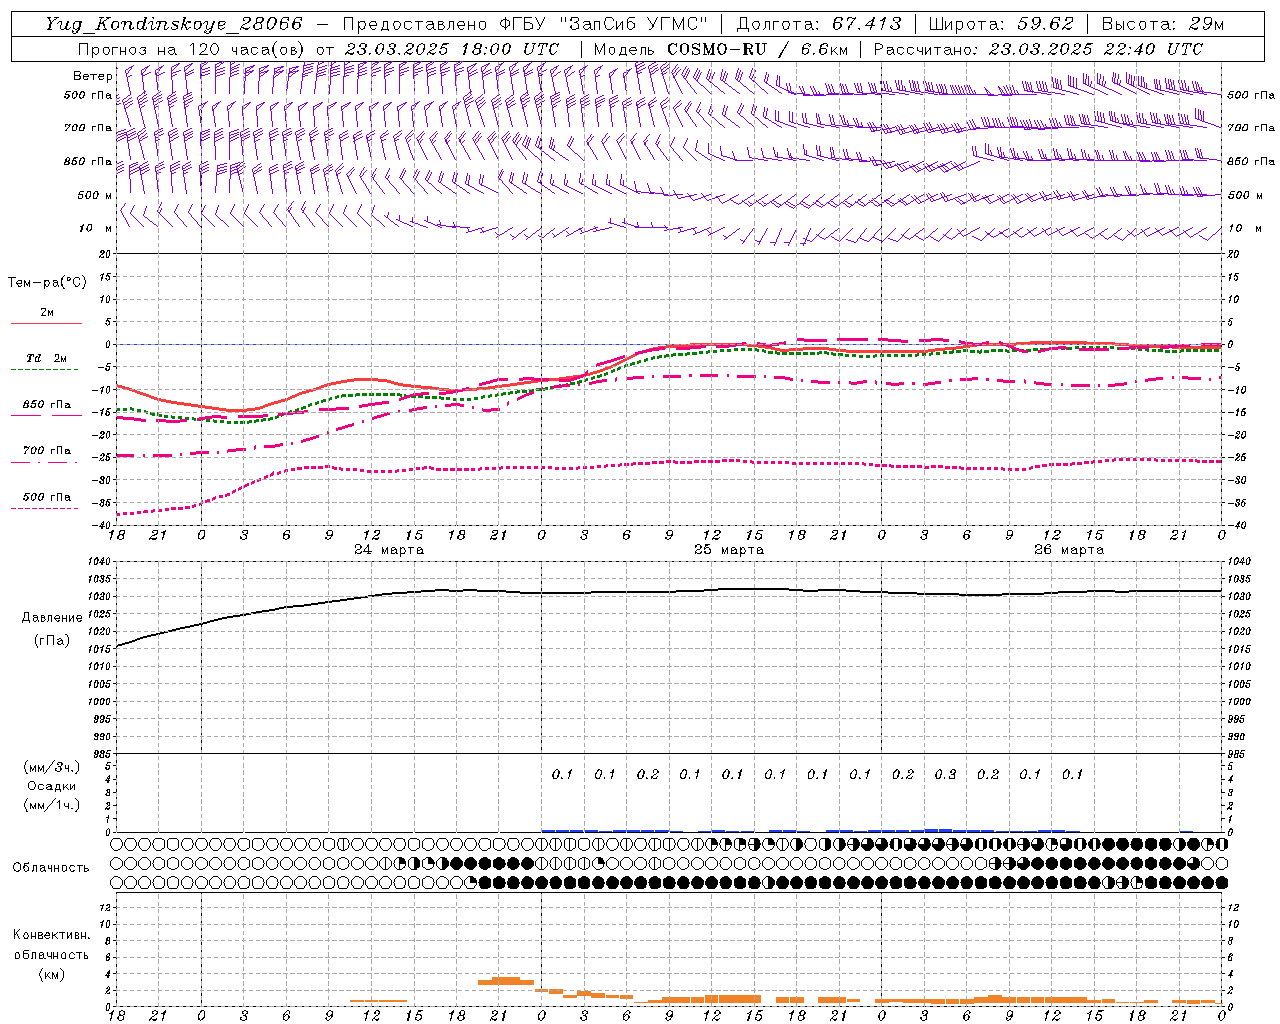
Task: Select the 0.3 precipitation value
Action: 945,774
